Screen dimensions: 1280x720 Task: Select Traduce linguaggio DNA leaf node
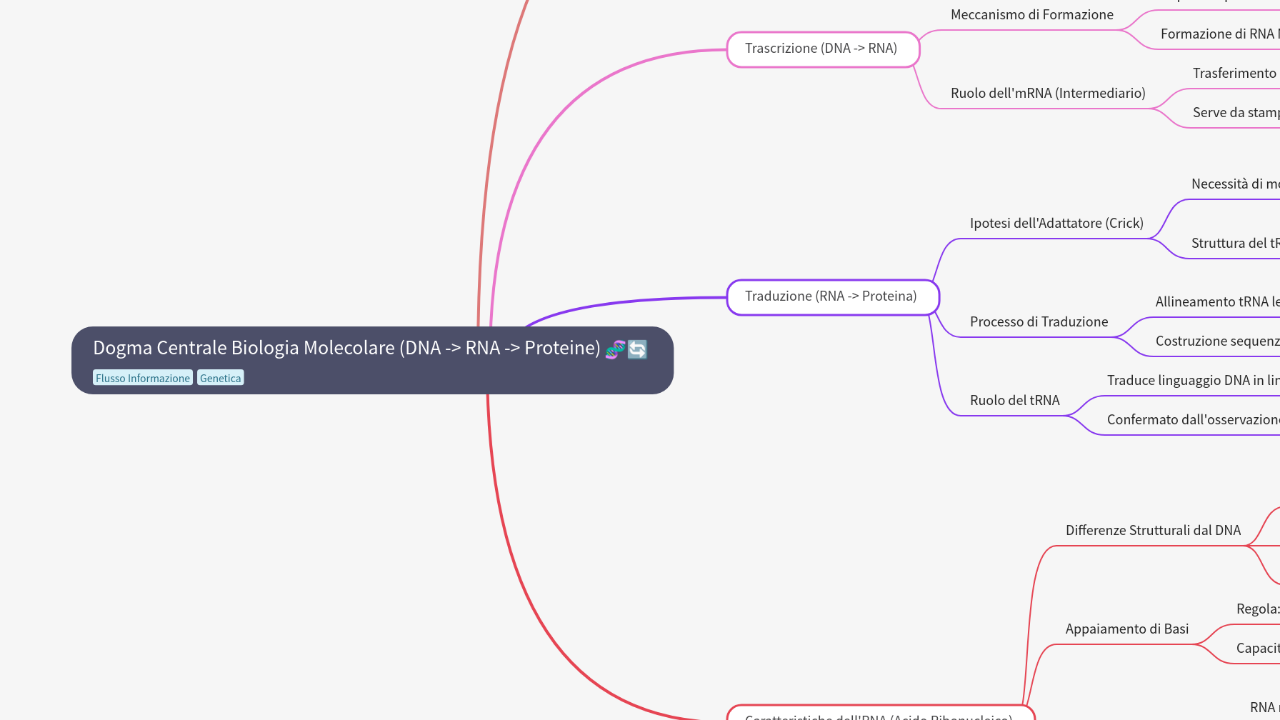(1192, 381)
